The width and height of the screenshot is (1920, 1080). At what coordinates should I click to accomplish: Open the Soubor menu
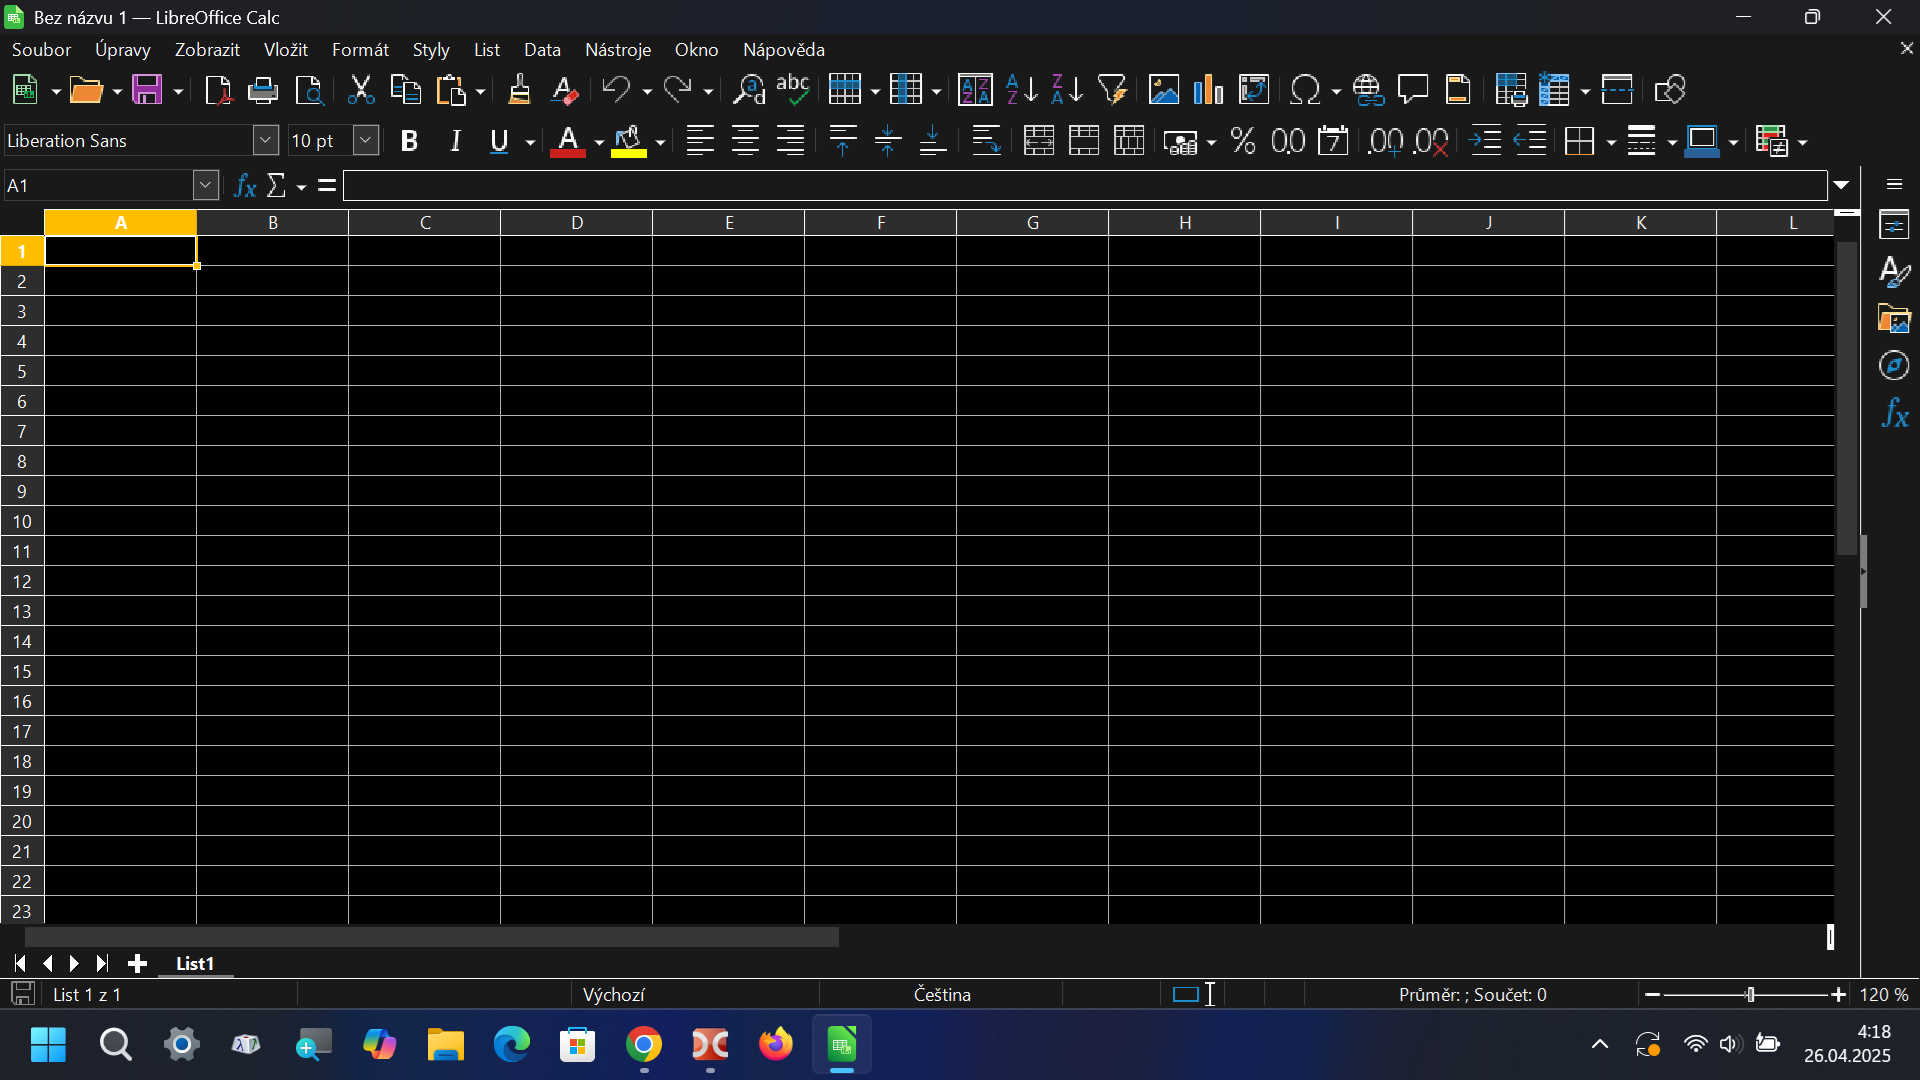(41, 50)
